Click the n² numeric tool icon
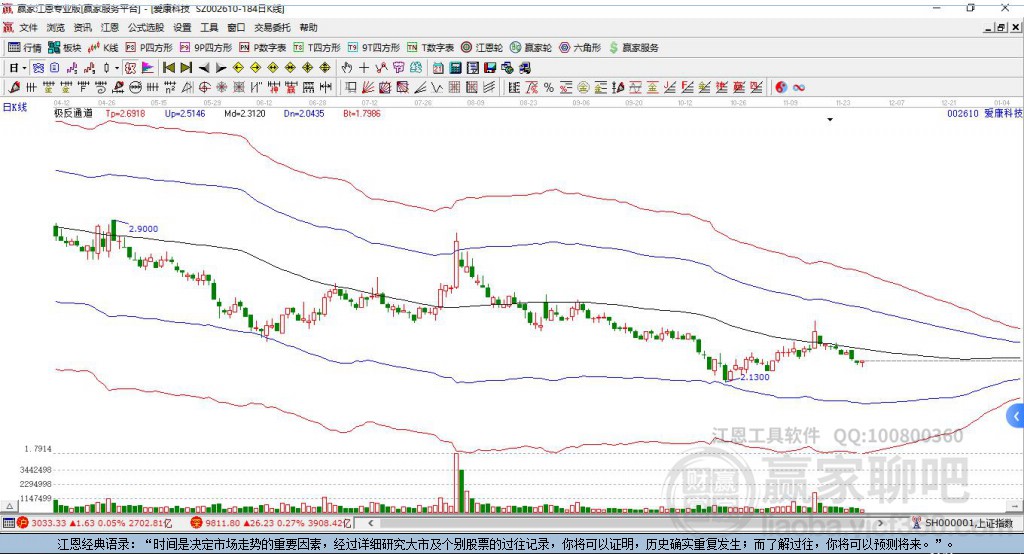Image resolution: width=1024 pixels, height=554 pixels. (170, 87)
